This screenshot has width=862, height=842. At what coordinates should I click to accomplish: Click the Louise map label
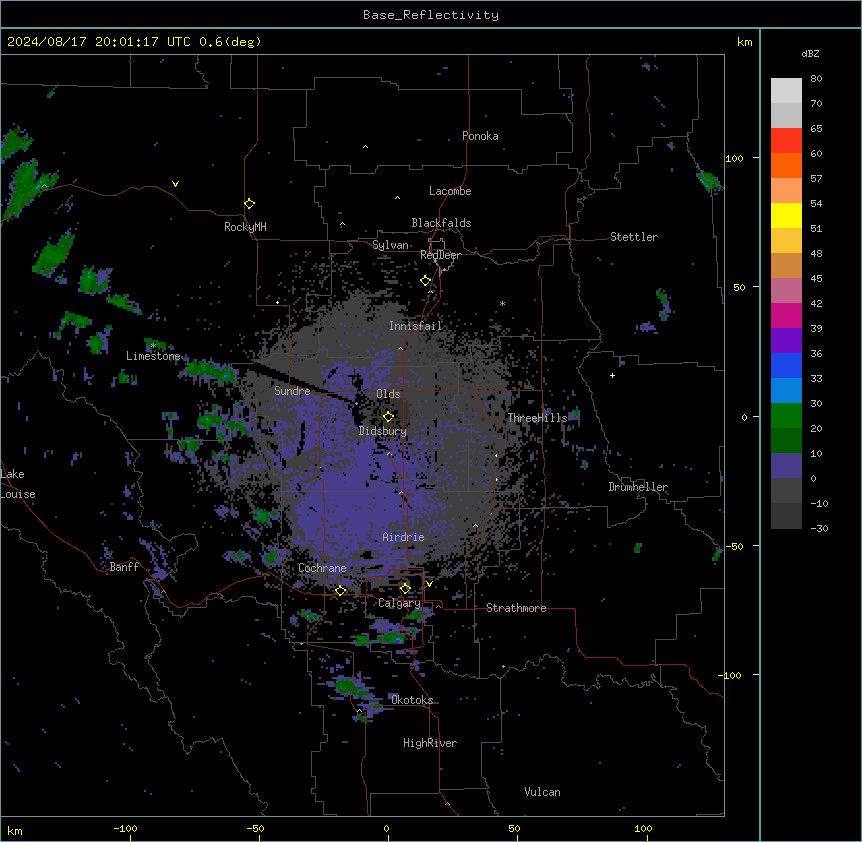coord(18,494)
